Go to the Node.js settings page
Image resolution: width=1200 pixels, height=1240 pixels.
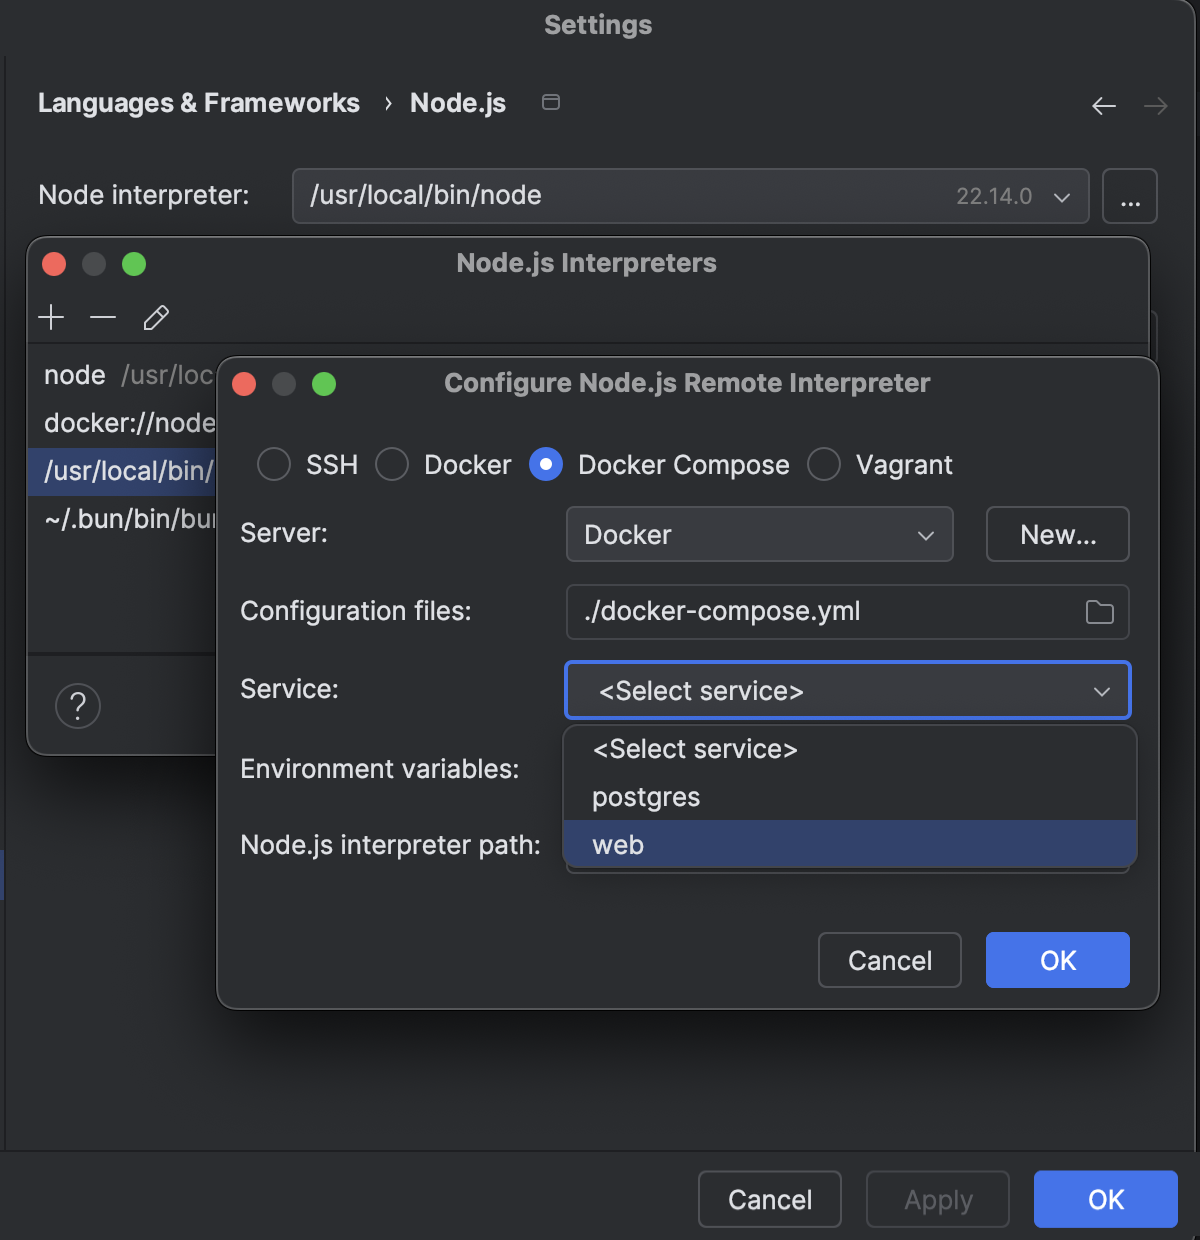point(457,103)
